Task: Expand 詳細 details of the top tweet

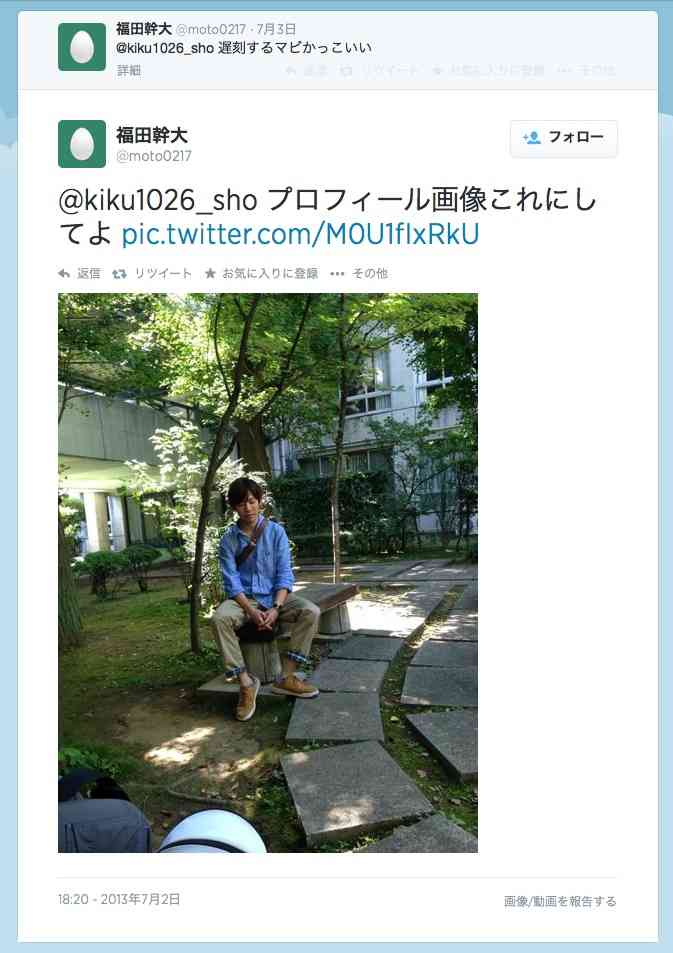Action: coord(129,71)
